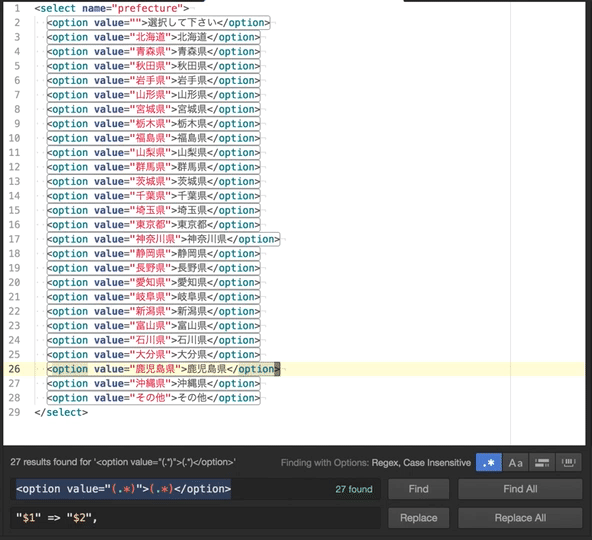Click the Find button

click(x=419, y=489)
